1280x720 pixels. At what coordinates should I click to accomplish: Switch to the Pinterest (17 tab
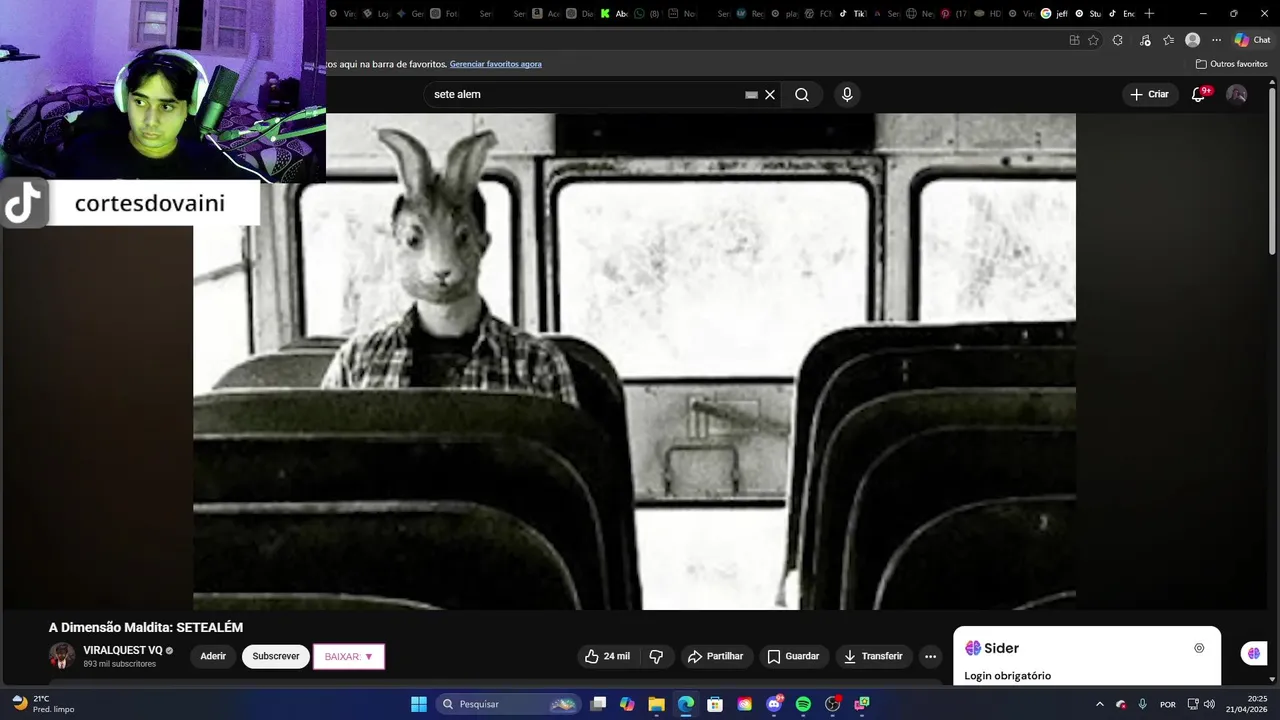click(954, 13)
